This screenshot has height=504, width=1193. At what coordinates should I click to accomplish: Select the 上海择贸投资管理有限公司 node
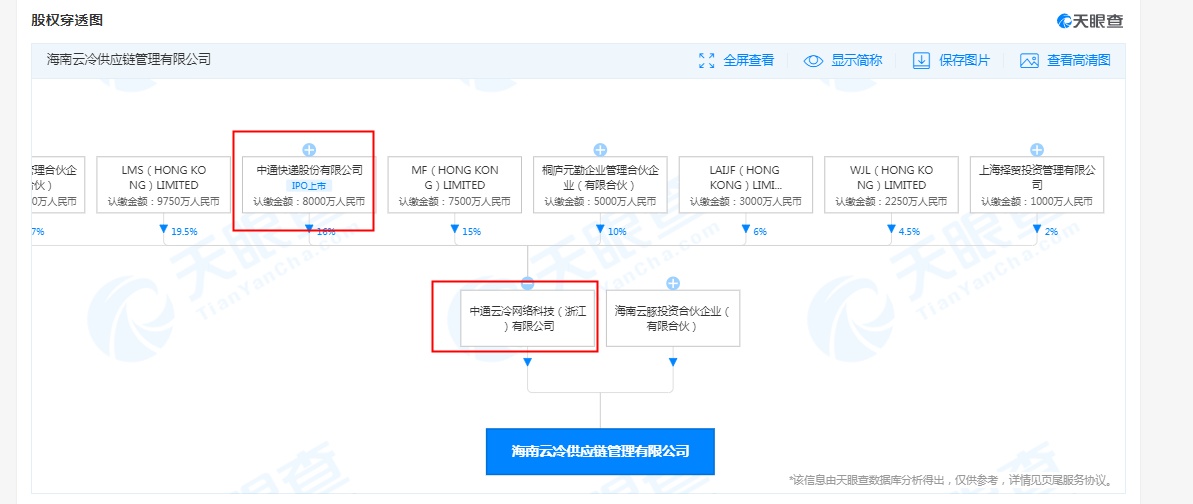pyautogui.click(x=1037, y=184)
